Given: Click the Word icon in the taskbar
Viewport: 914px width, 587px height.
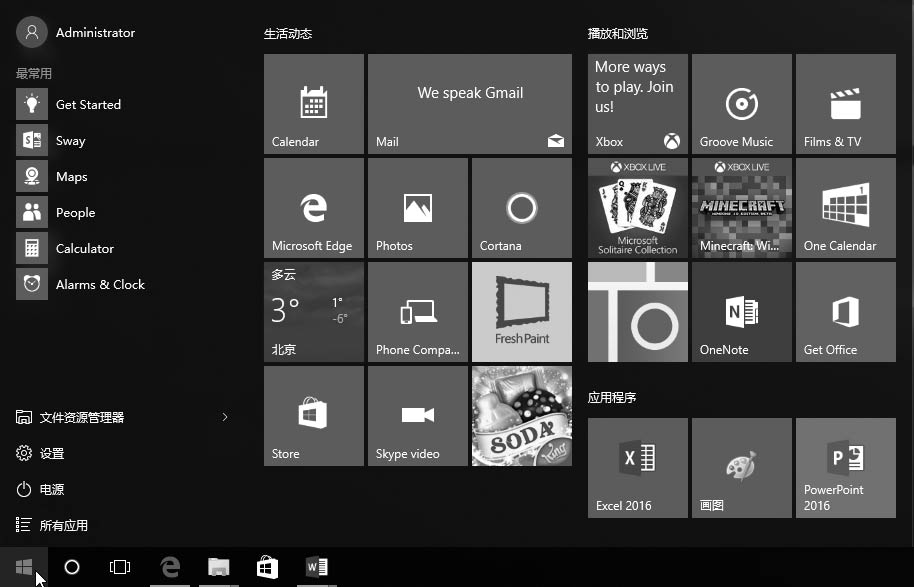Looking at the screenshot, I should (x=317, y=567).
